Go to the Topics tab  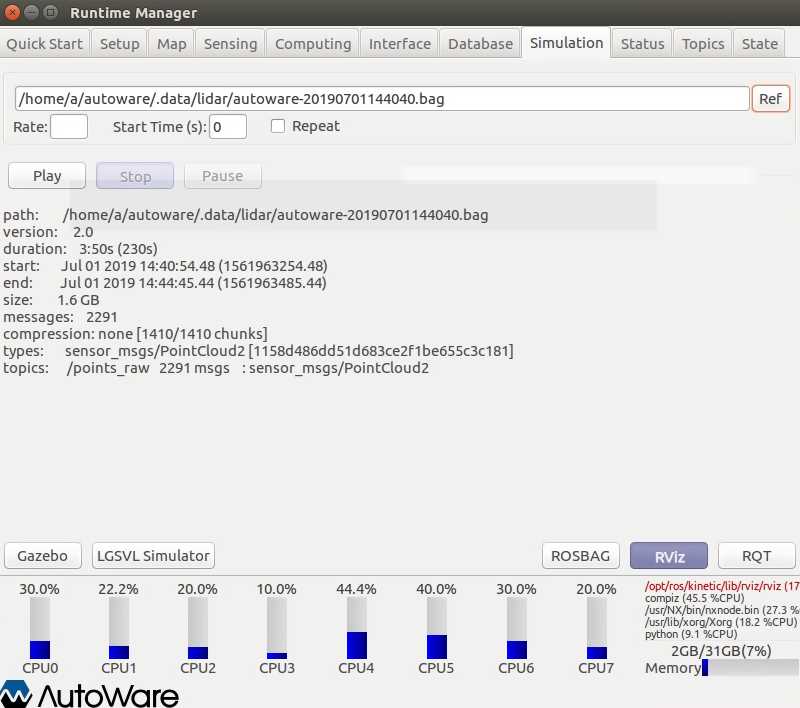point(703,44)
